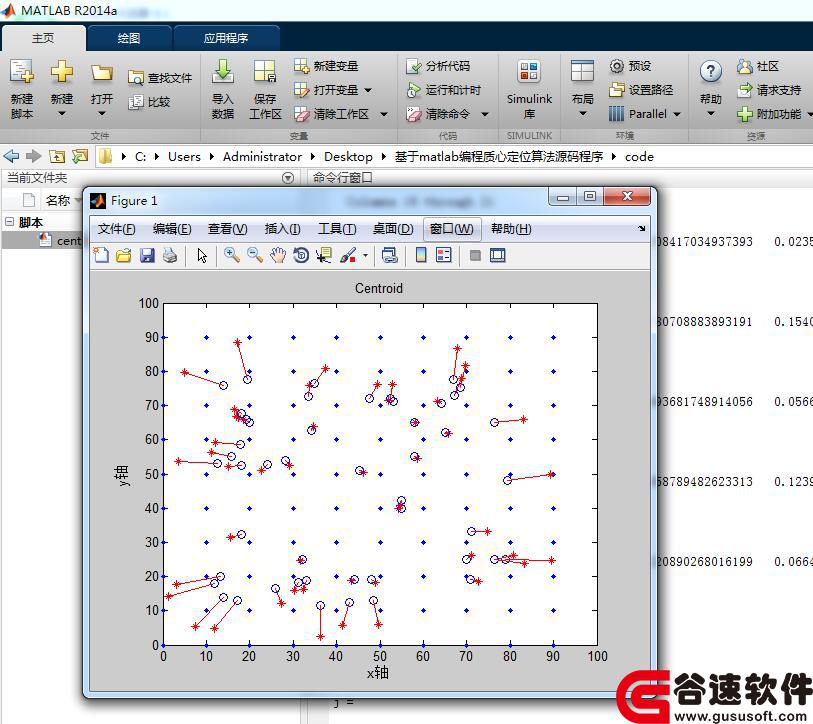
Task: Print figure with printer icon
Action: 170,255
